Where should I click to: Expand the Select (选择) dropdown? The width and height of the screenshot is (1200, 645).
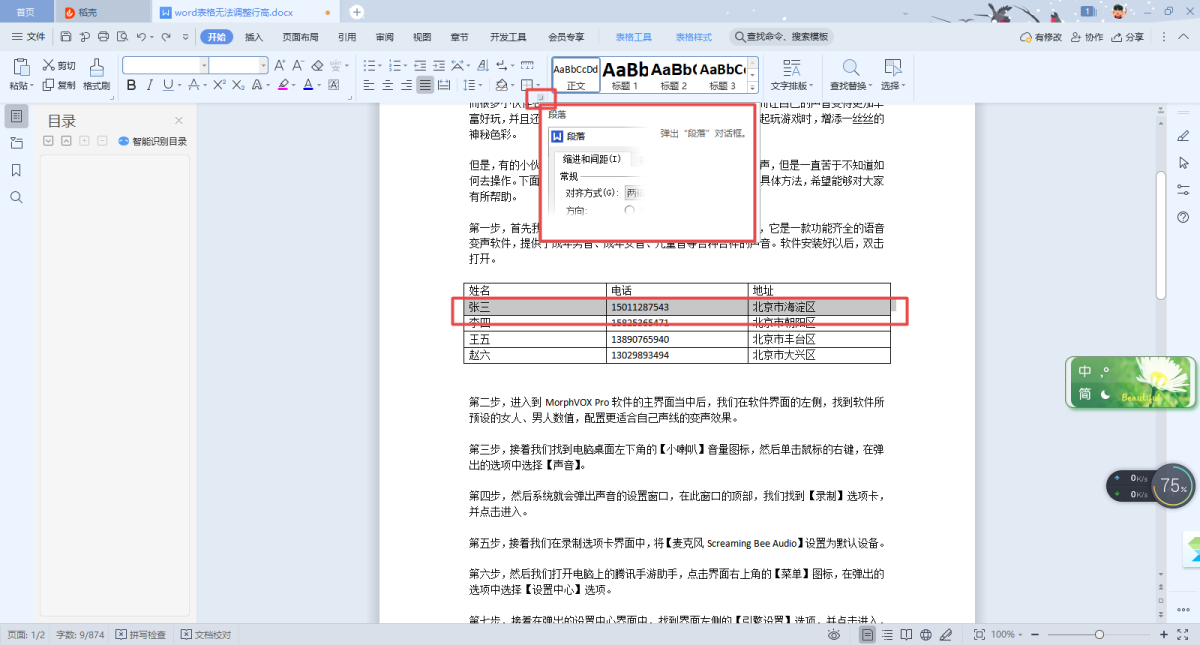[x=894, y=86]
